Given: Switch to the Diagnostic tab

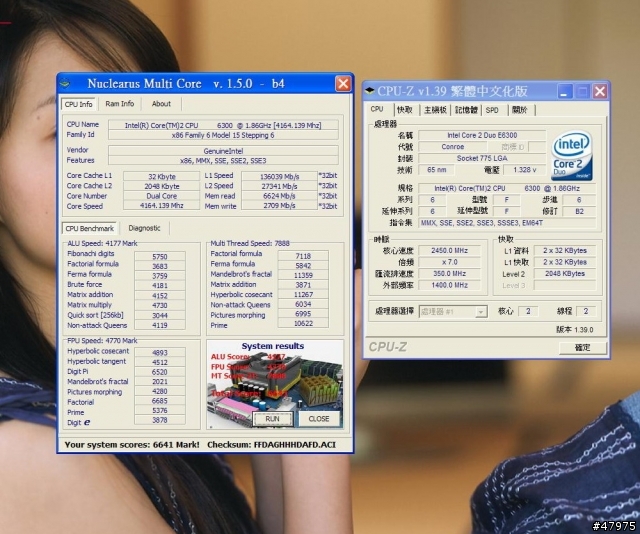Looking at the screenshot, I should coord(144,228).
